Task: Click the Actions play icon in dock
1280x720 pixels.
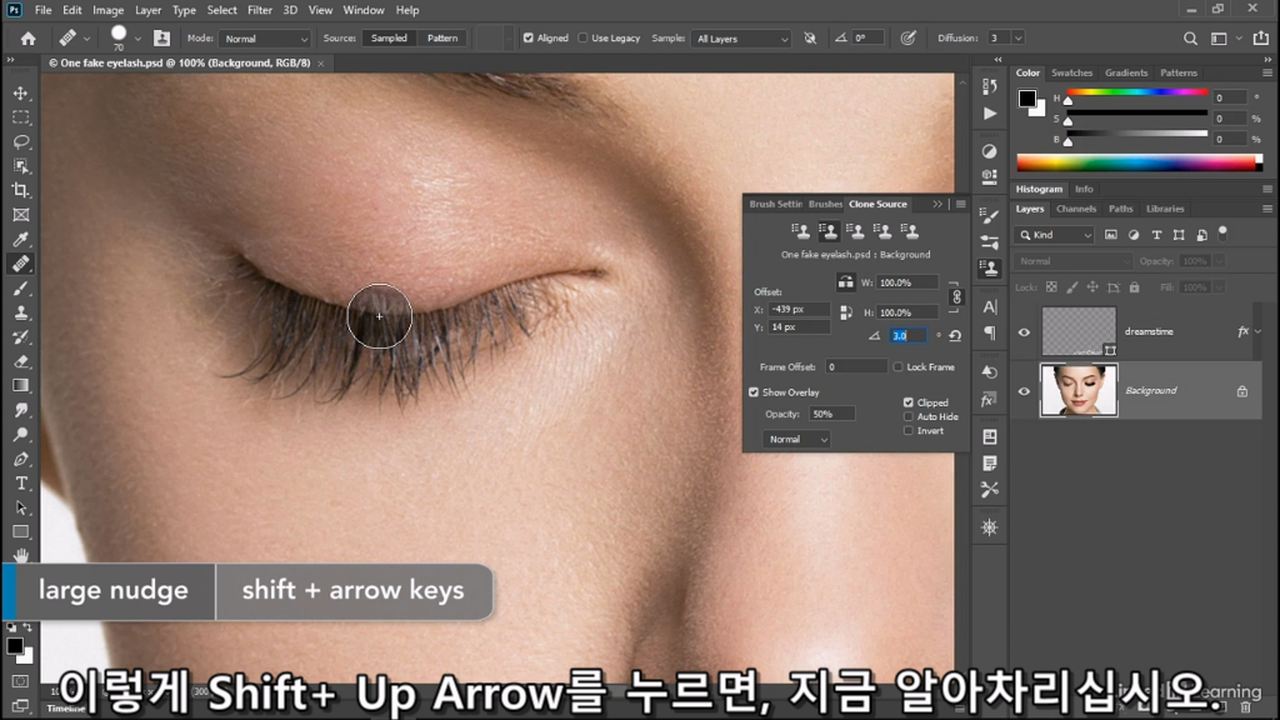Action: tap(989, 113)
